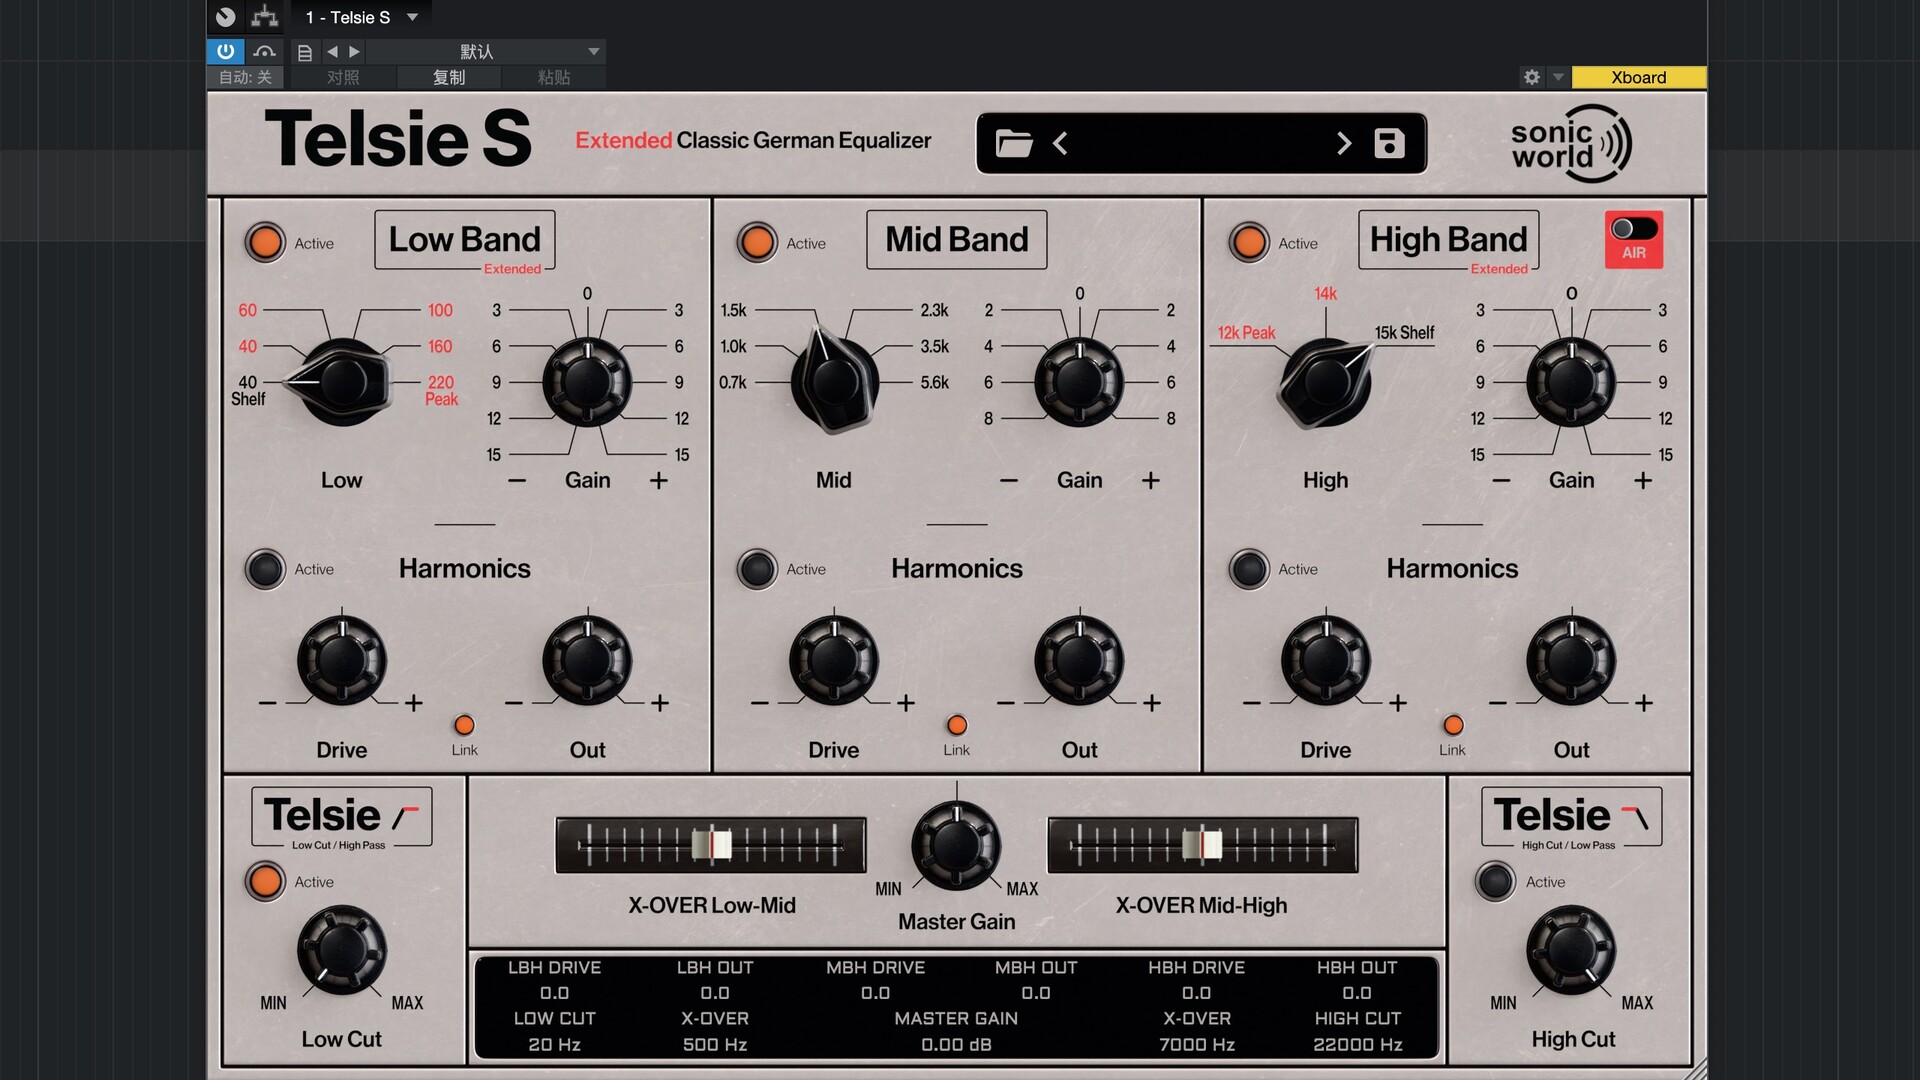
Task: Open the settings gear dropdown arrow
Action: pyautogui.click(x=1557, y=77)
